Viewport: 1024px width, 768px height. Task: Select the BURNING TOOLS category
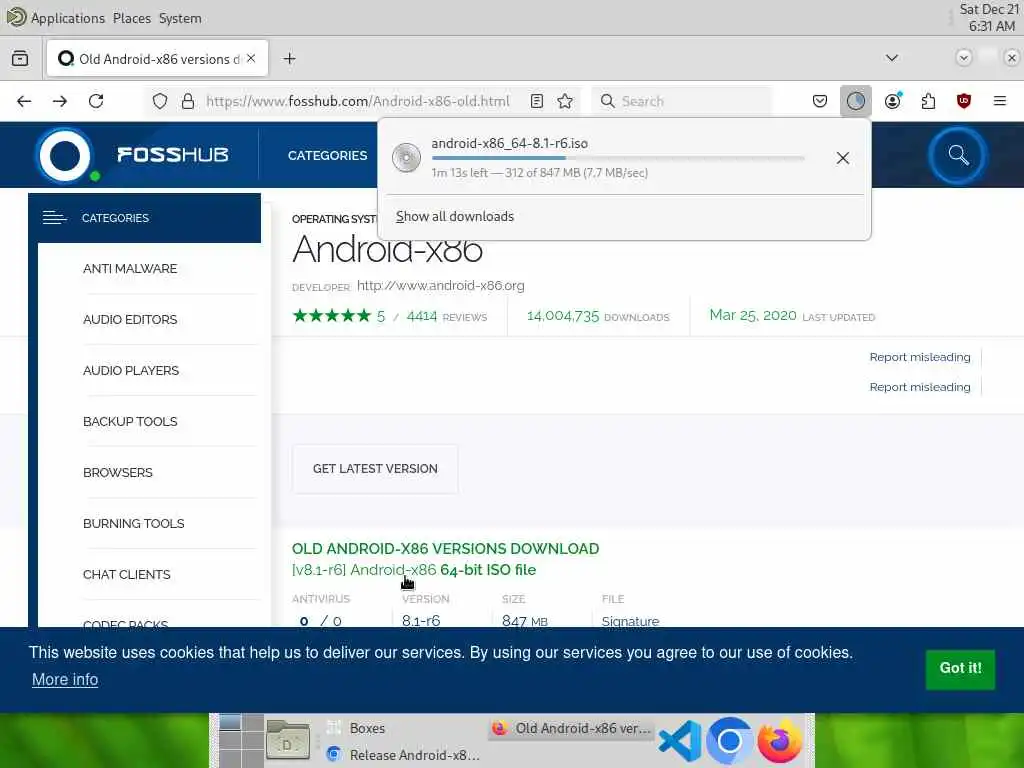tap(133, 523)
